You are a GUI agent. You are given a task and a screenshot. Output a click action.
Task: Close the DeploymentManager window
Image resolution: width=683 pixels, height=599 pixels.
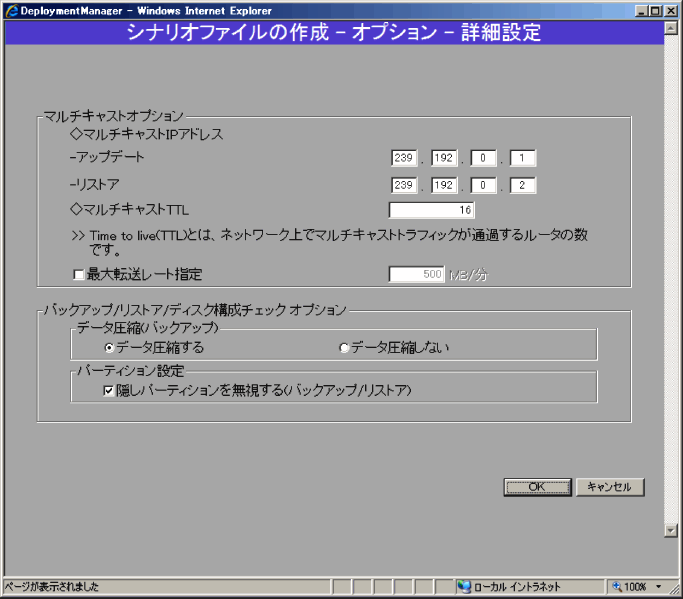click(670, 11)
